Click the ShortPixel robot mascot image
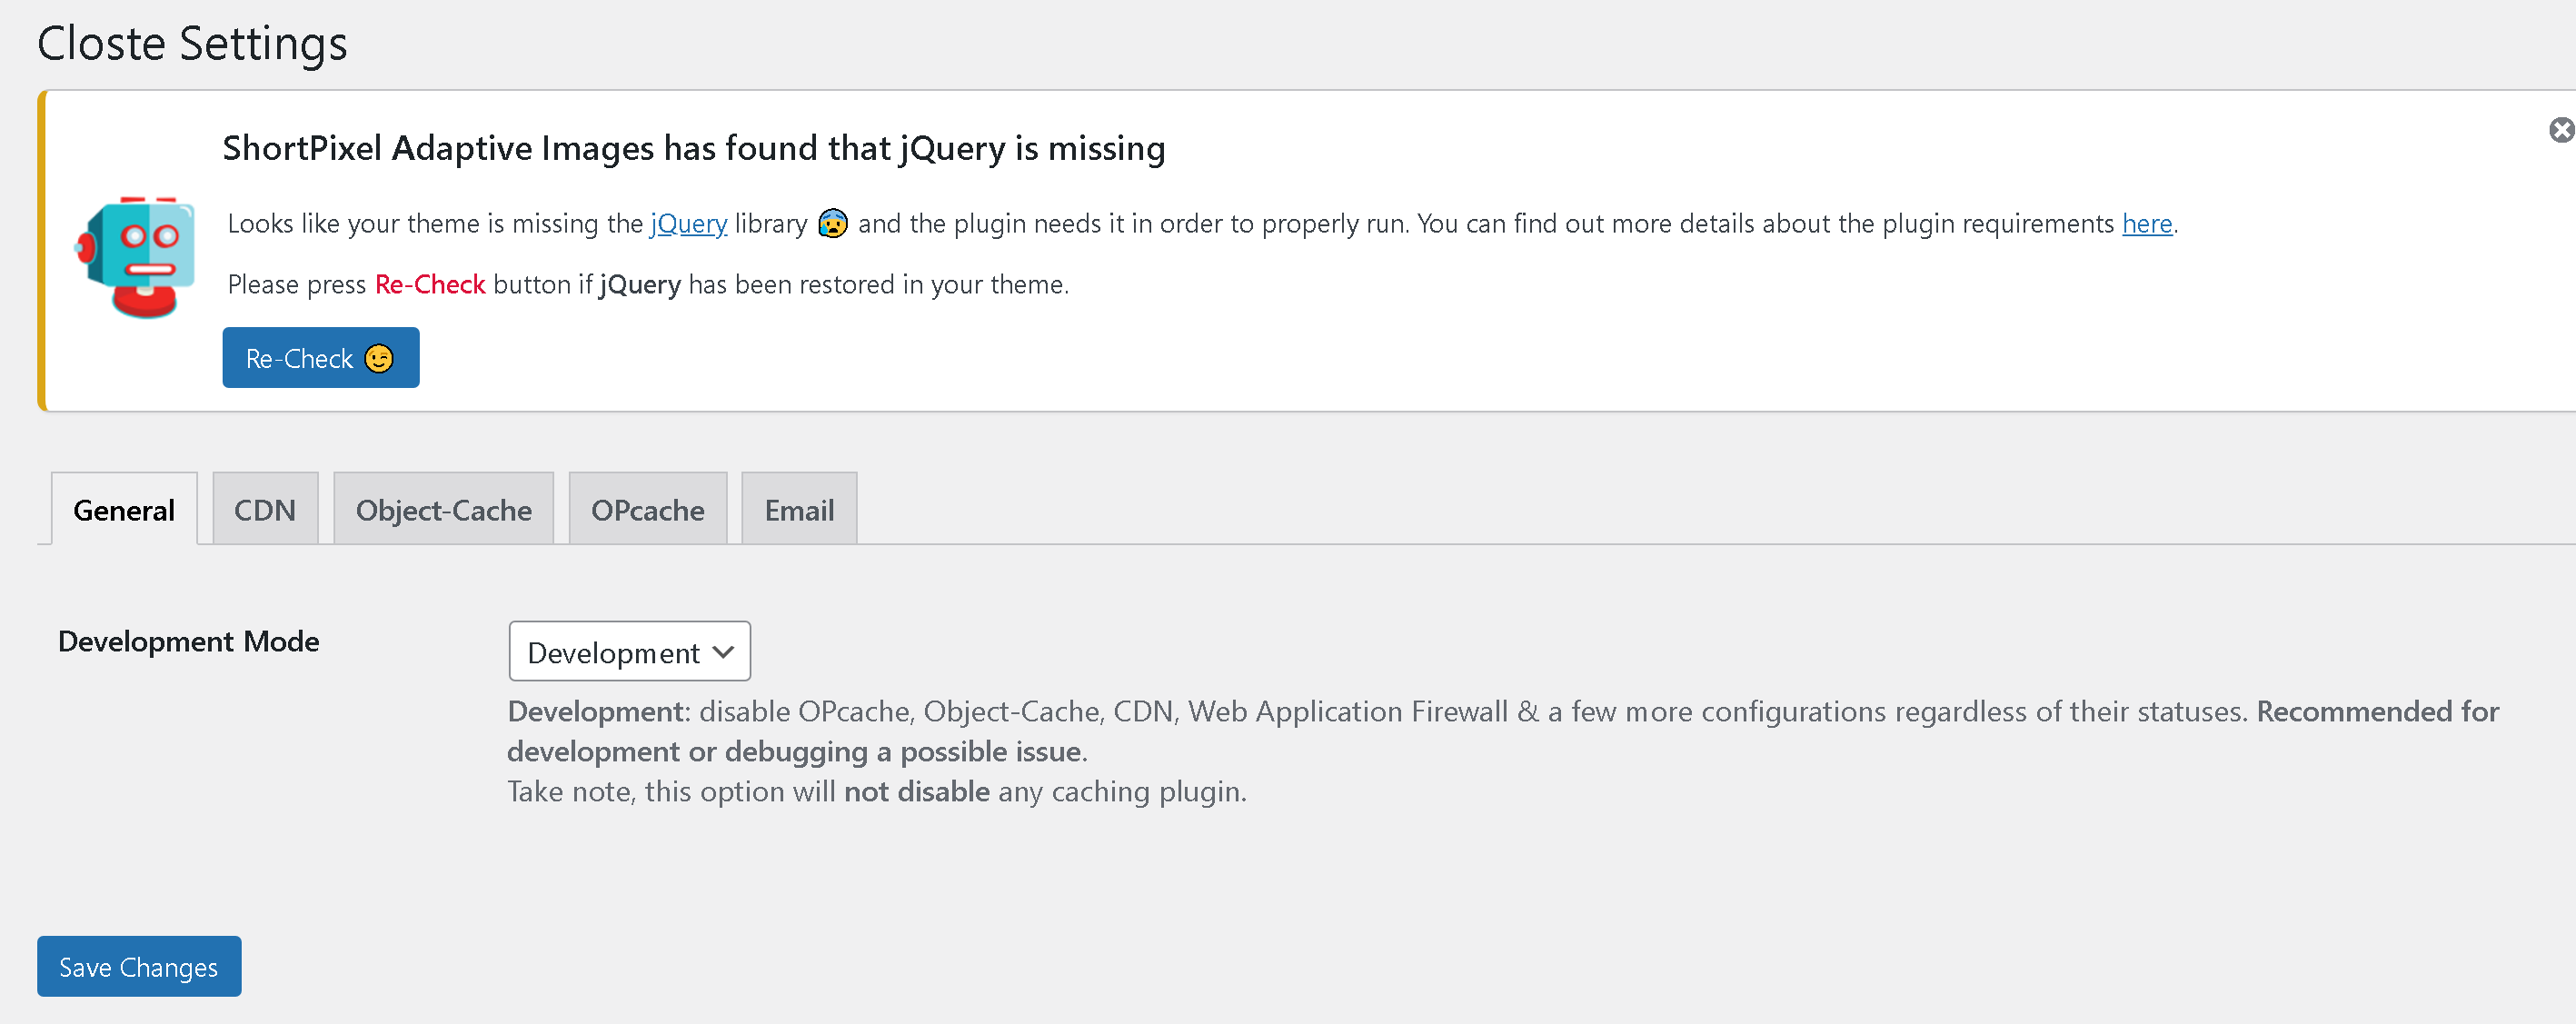 [x=135, y=257]
